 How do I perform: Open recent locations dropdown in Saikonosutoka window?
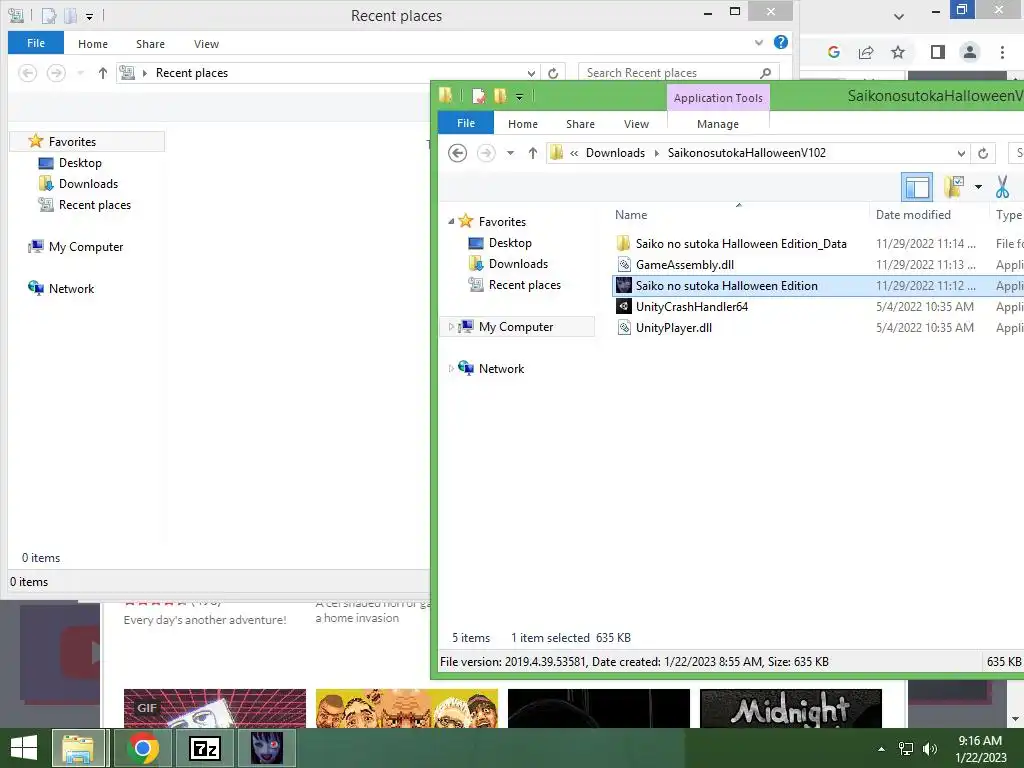click(511, 153)
